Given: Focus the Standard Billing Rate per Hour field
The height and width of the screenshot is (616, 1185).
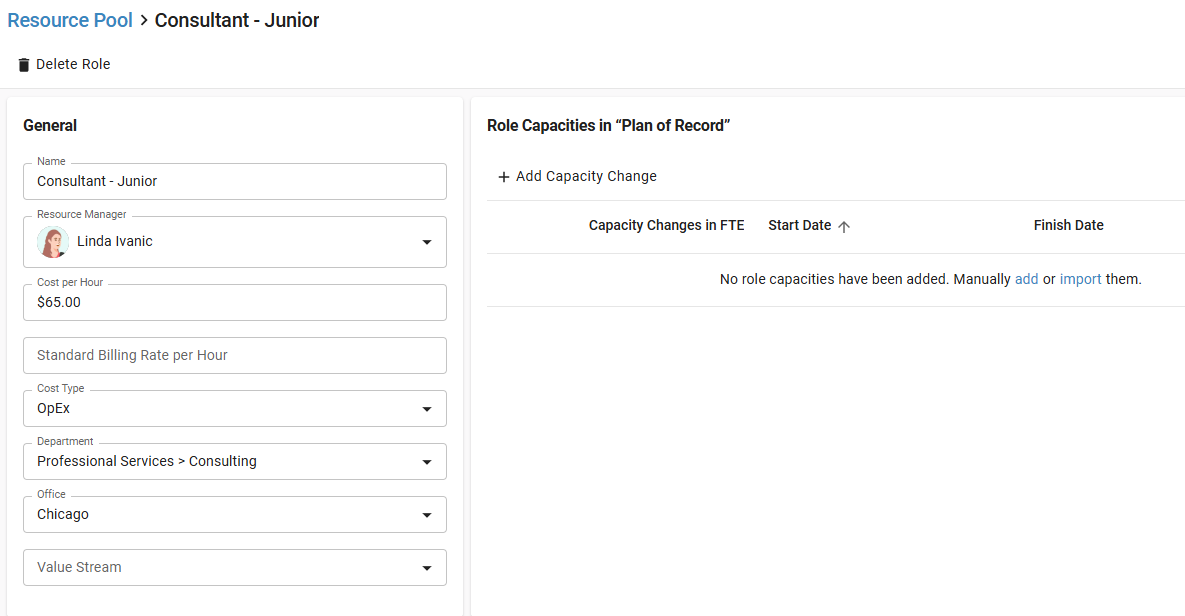Looking at the screenshot, I should click(x=235, y=355).
